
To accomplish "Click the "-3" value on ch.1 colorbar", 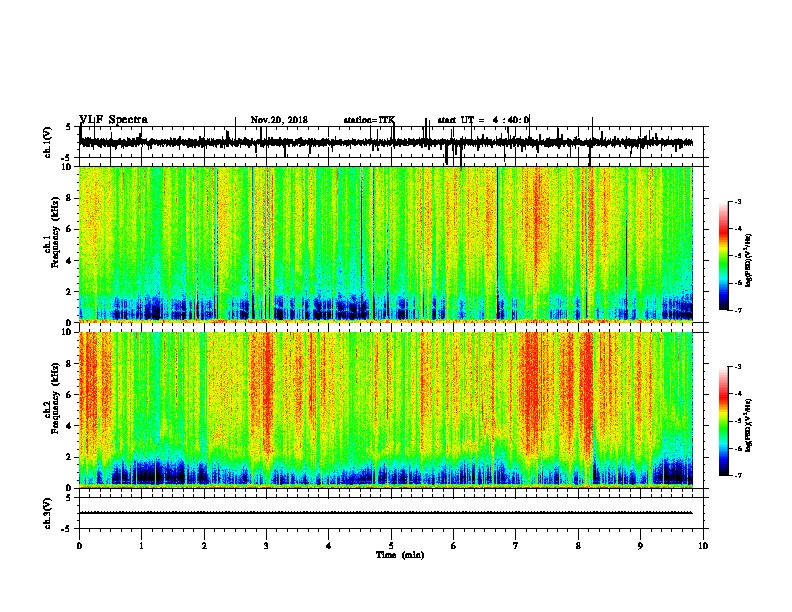I will [x=737, y=202].
